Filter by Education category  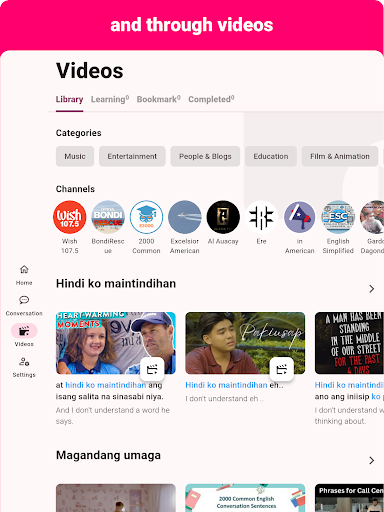pyautogui.click(x=271, y=156)
